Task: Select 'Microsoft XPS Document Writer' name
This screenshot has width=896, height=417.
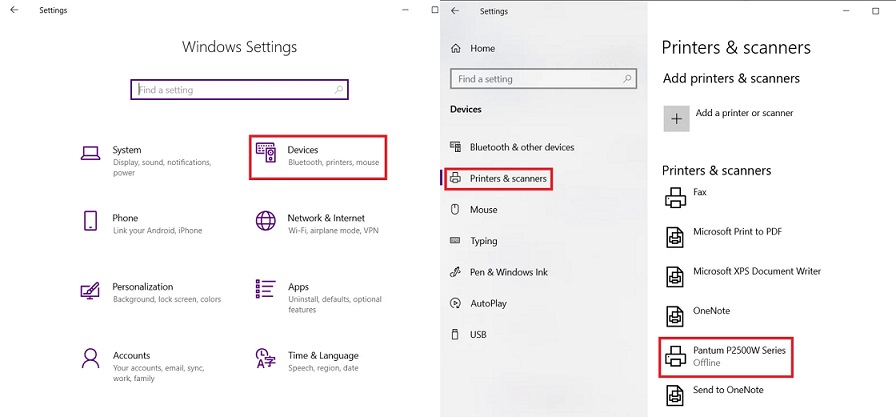Action: coord(757,271)
